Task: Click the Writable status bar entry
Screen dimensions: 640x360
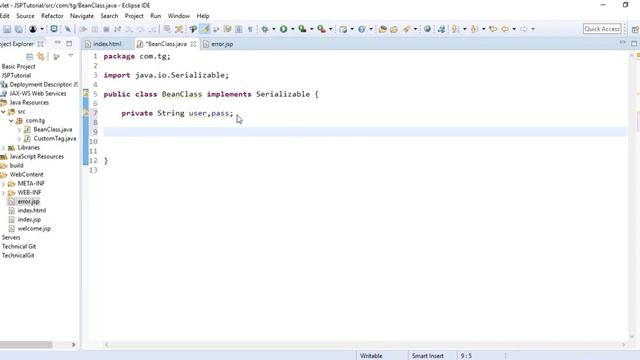Action: (x=371, y=356)
